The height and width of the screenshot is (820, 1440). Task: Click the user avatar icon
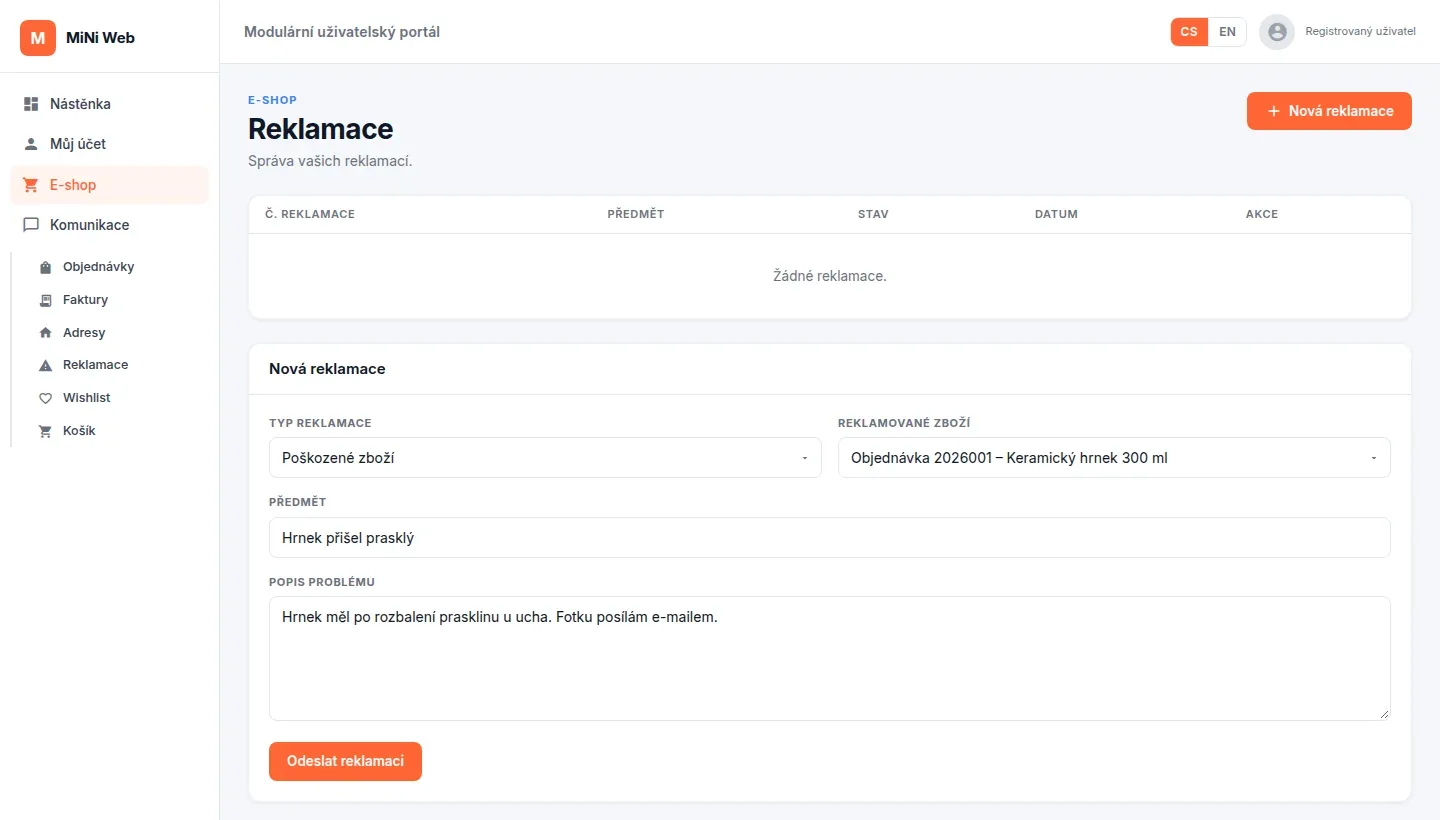pos(1277,32)
